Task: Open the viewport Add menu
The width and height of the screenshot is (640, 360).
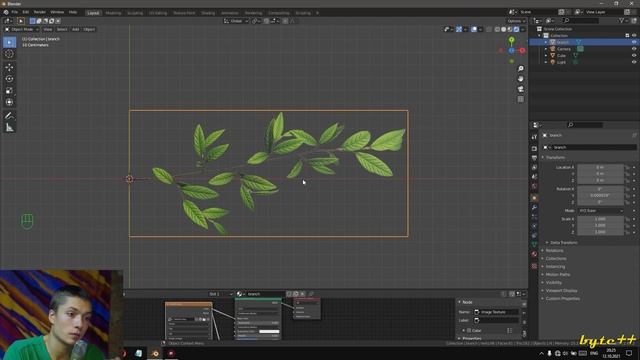Action: point(76,29)
